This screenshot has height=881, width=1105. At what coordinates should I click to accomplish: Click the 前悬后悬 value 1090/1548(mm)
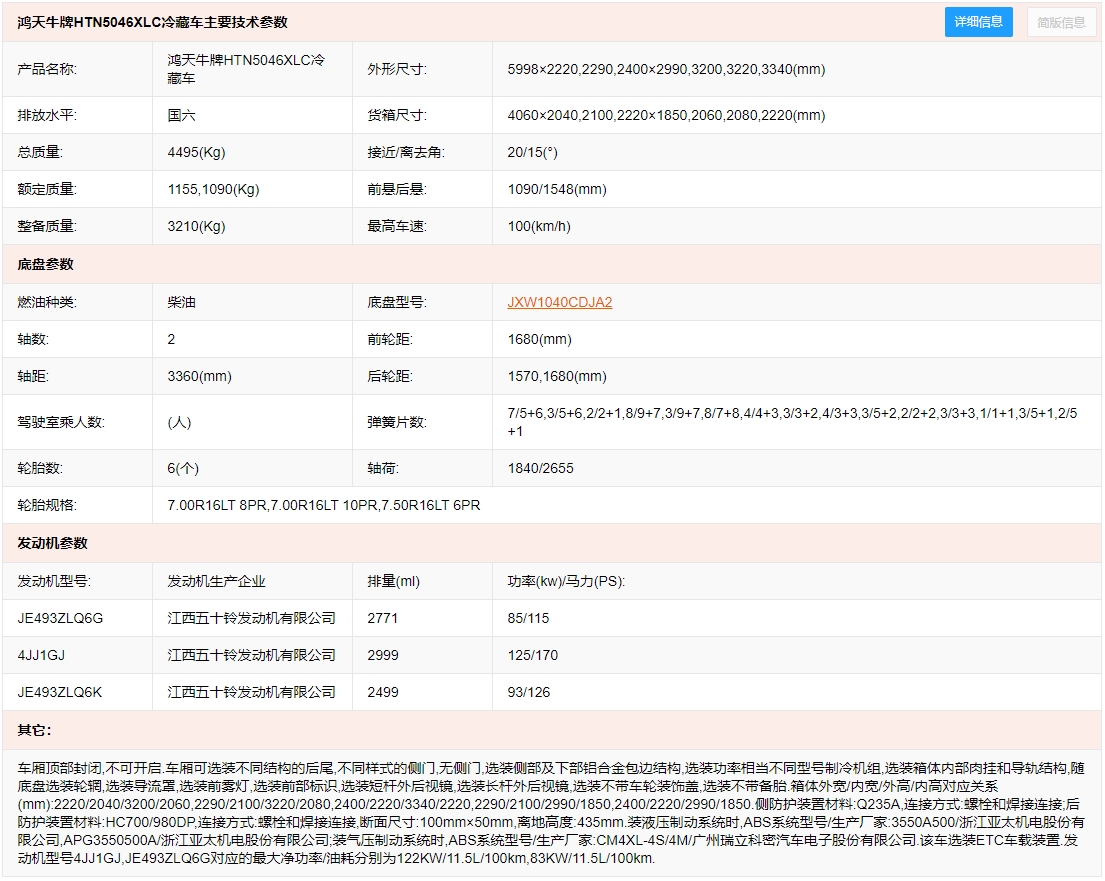pos(557,189)
